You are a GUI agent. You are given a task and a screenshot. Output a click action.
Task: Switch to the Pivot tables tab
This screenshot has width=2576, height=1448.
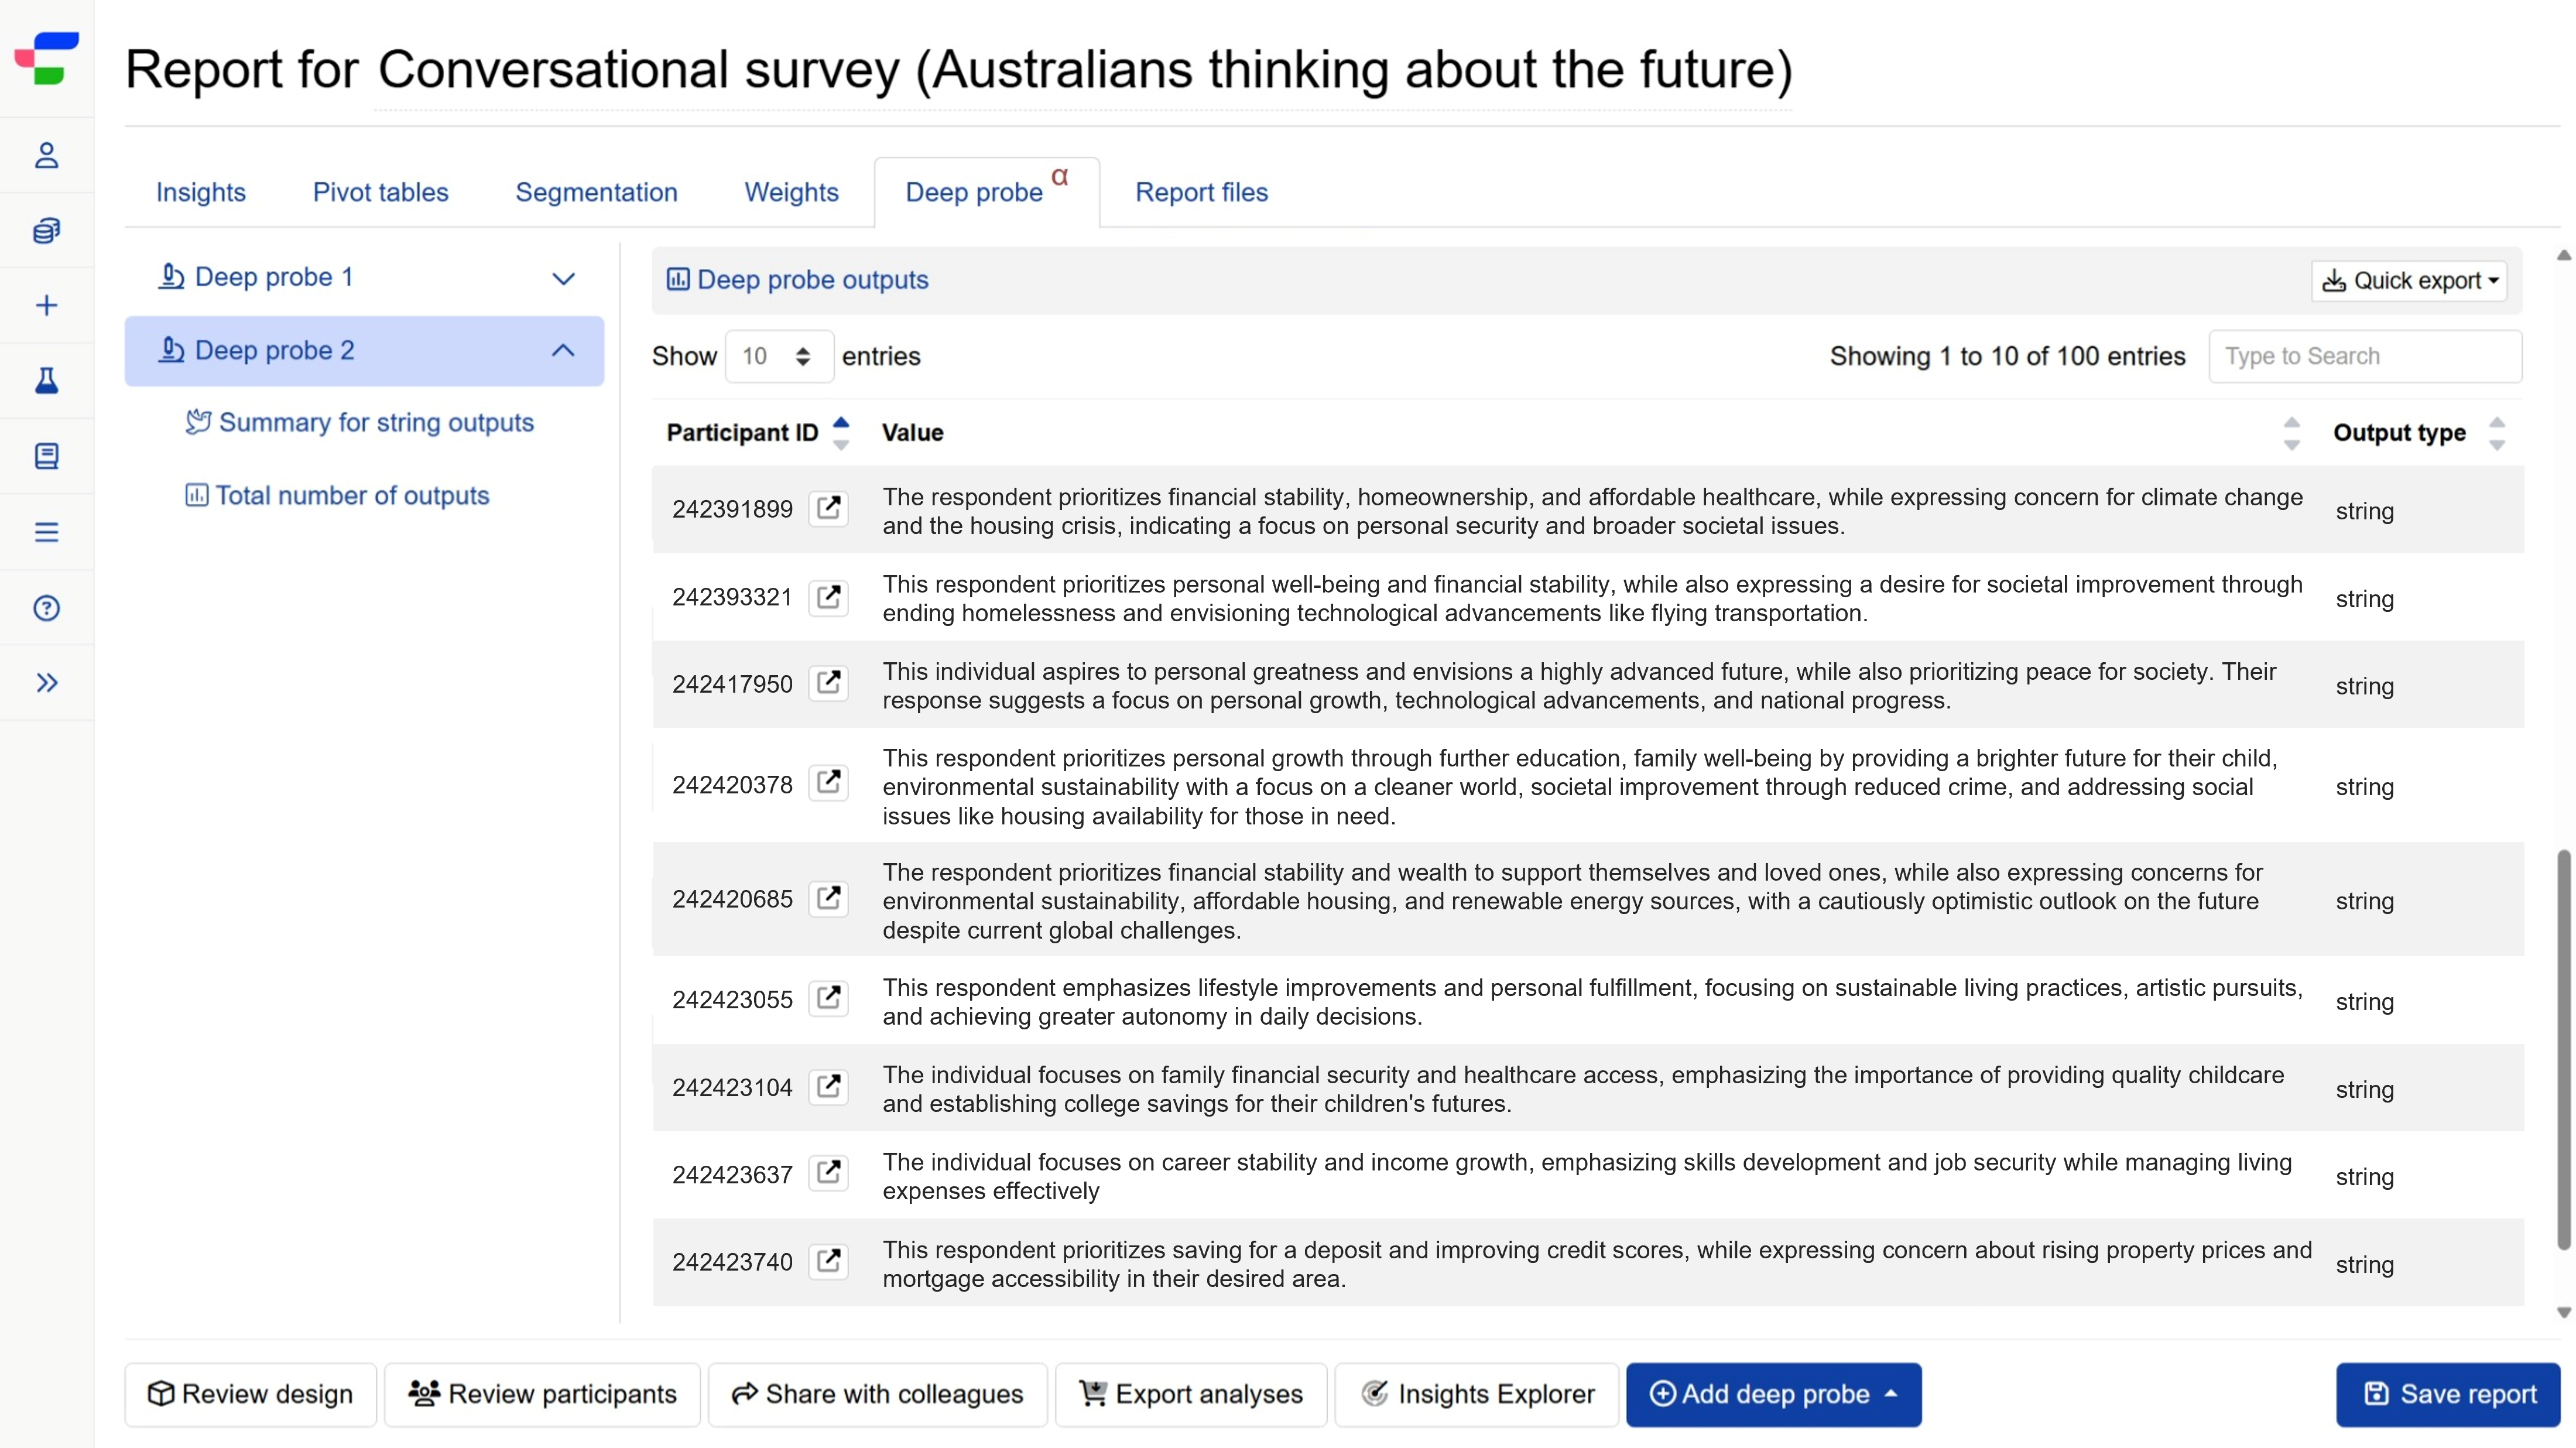point(380,192)
